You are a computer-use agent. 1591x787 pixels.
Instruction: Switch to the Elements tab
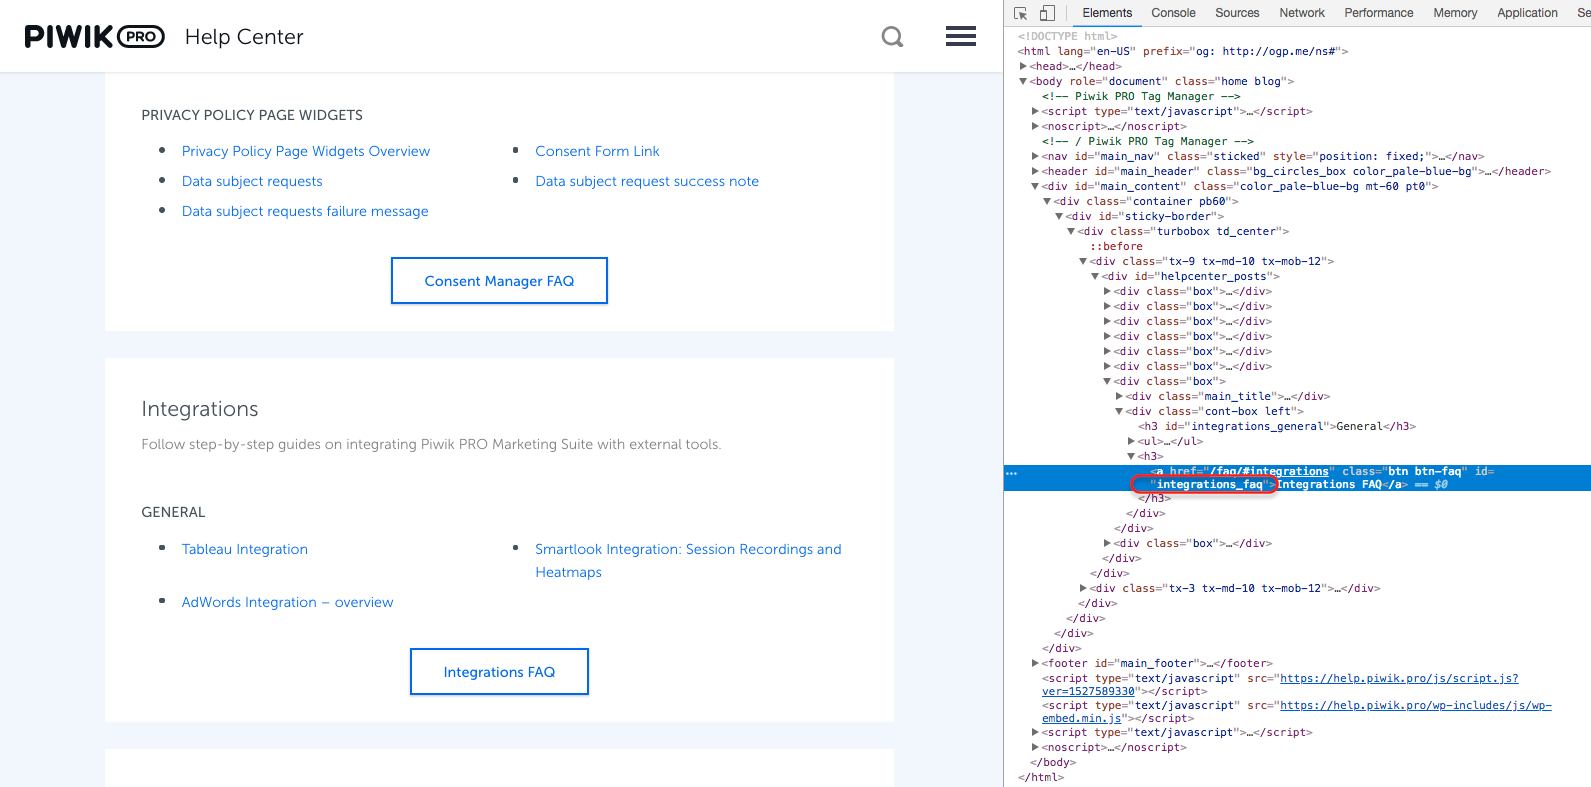point(1107,13)
